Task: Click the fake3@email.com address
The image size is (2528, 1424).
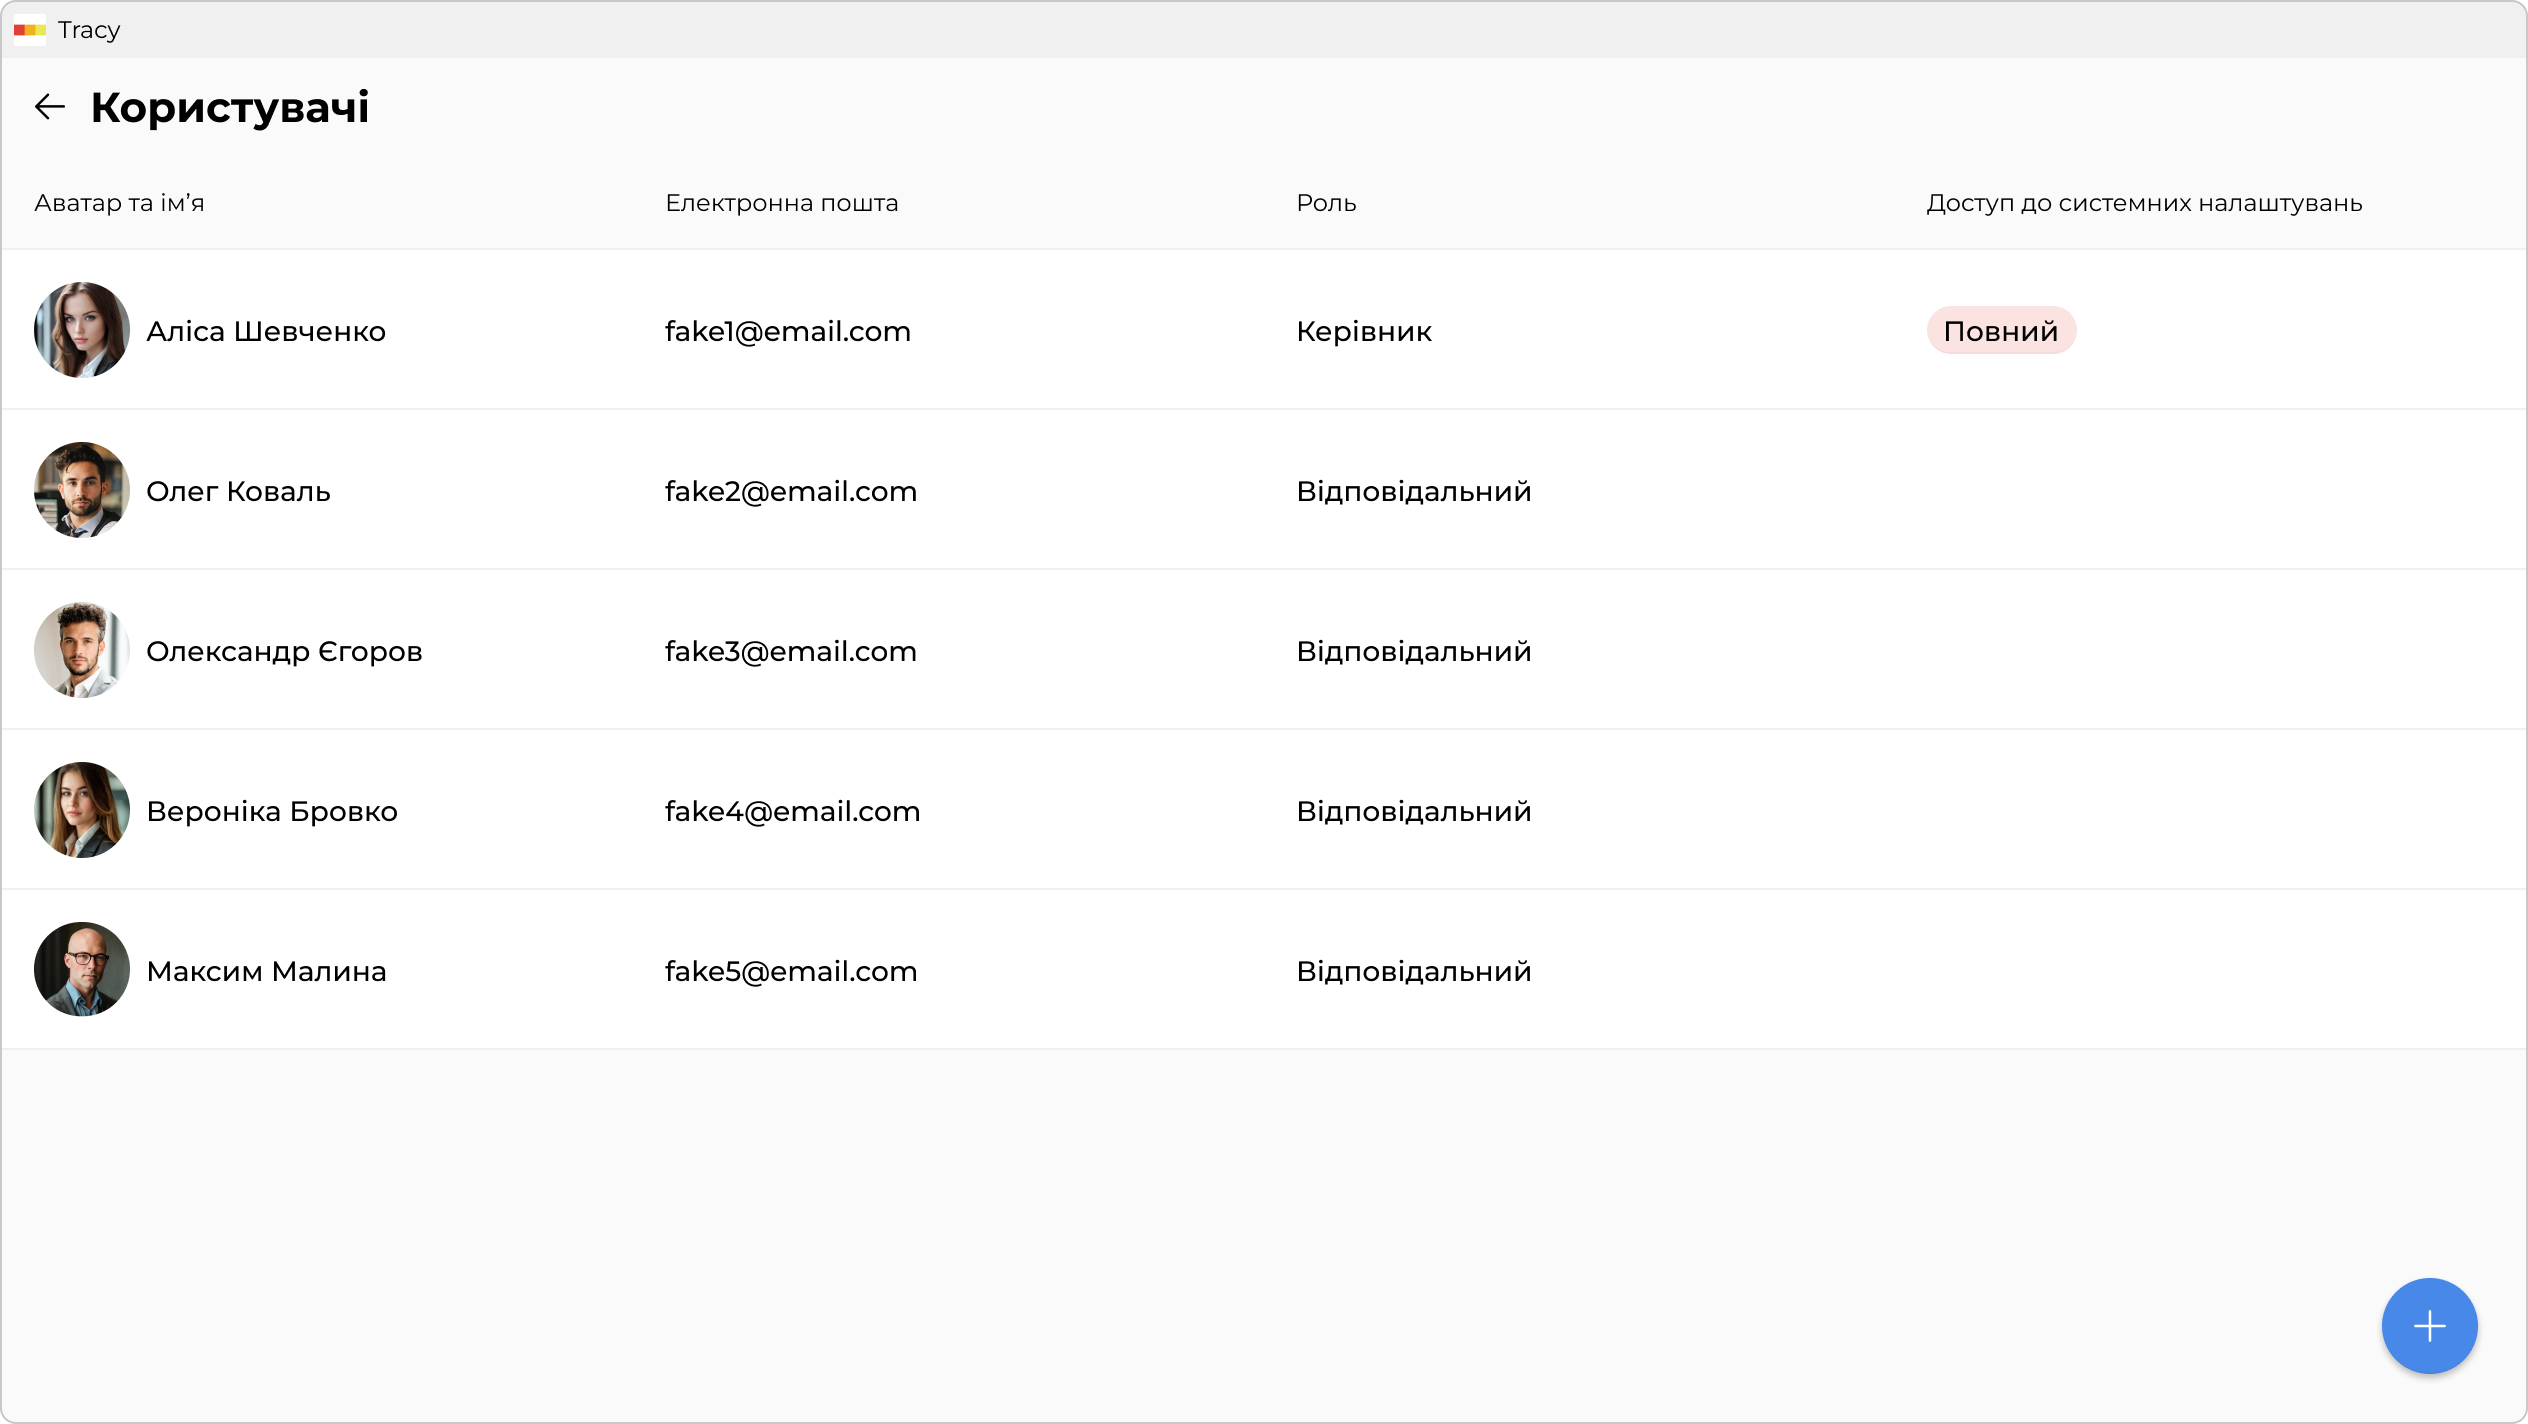Action: click(790, 651)
